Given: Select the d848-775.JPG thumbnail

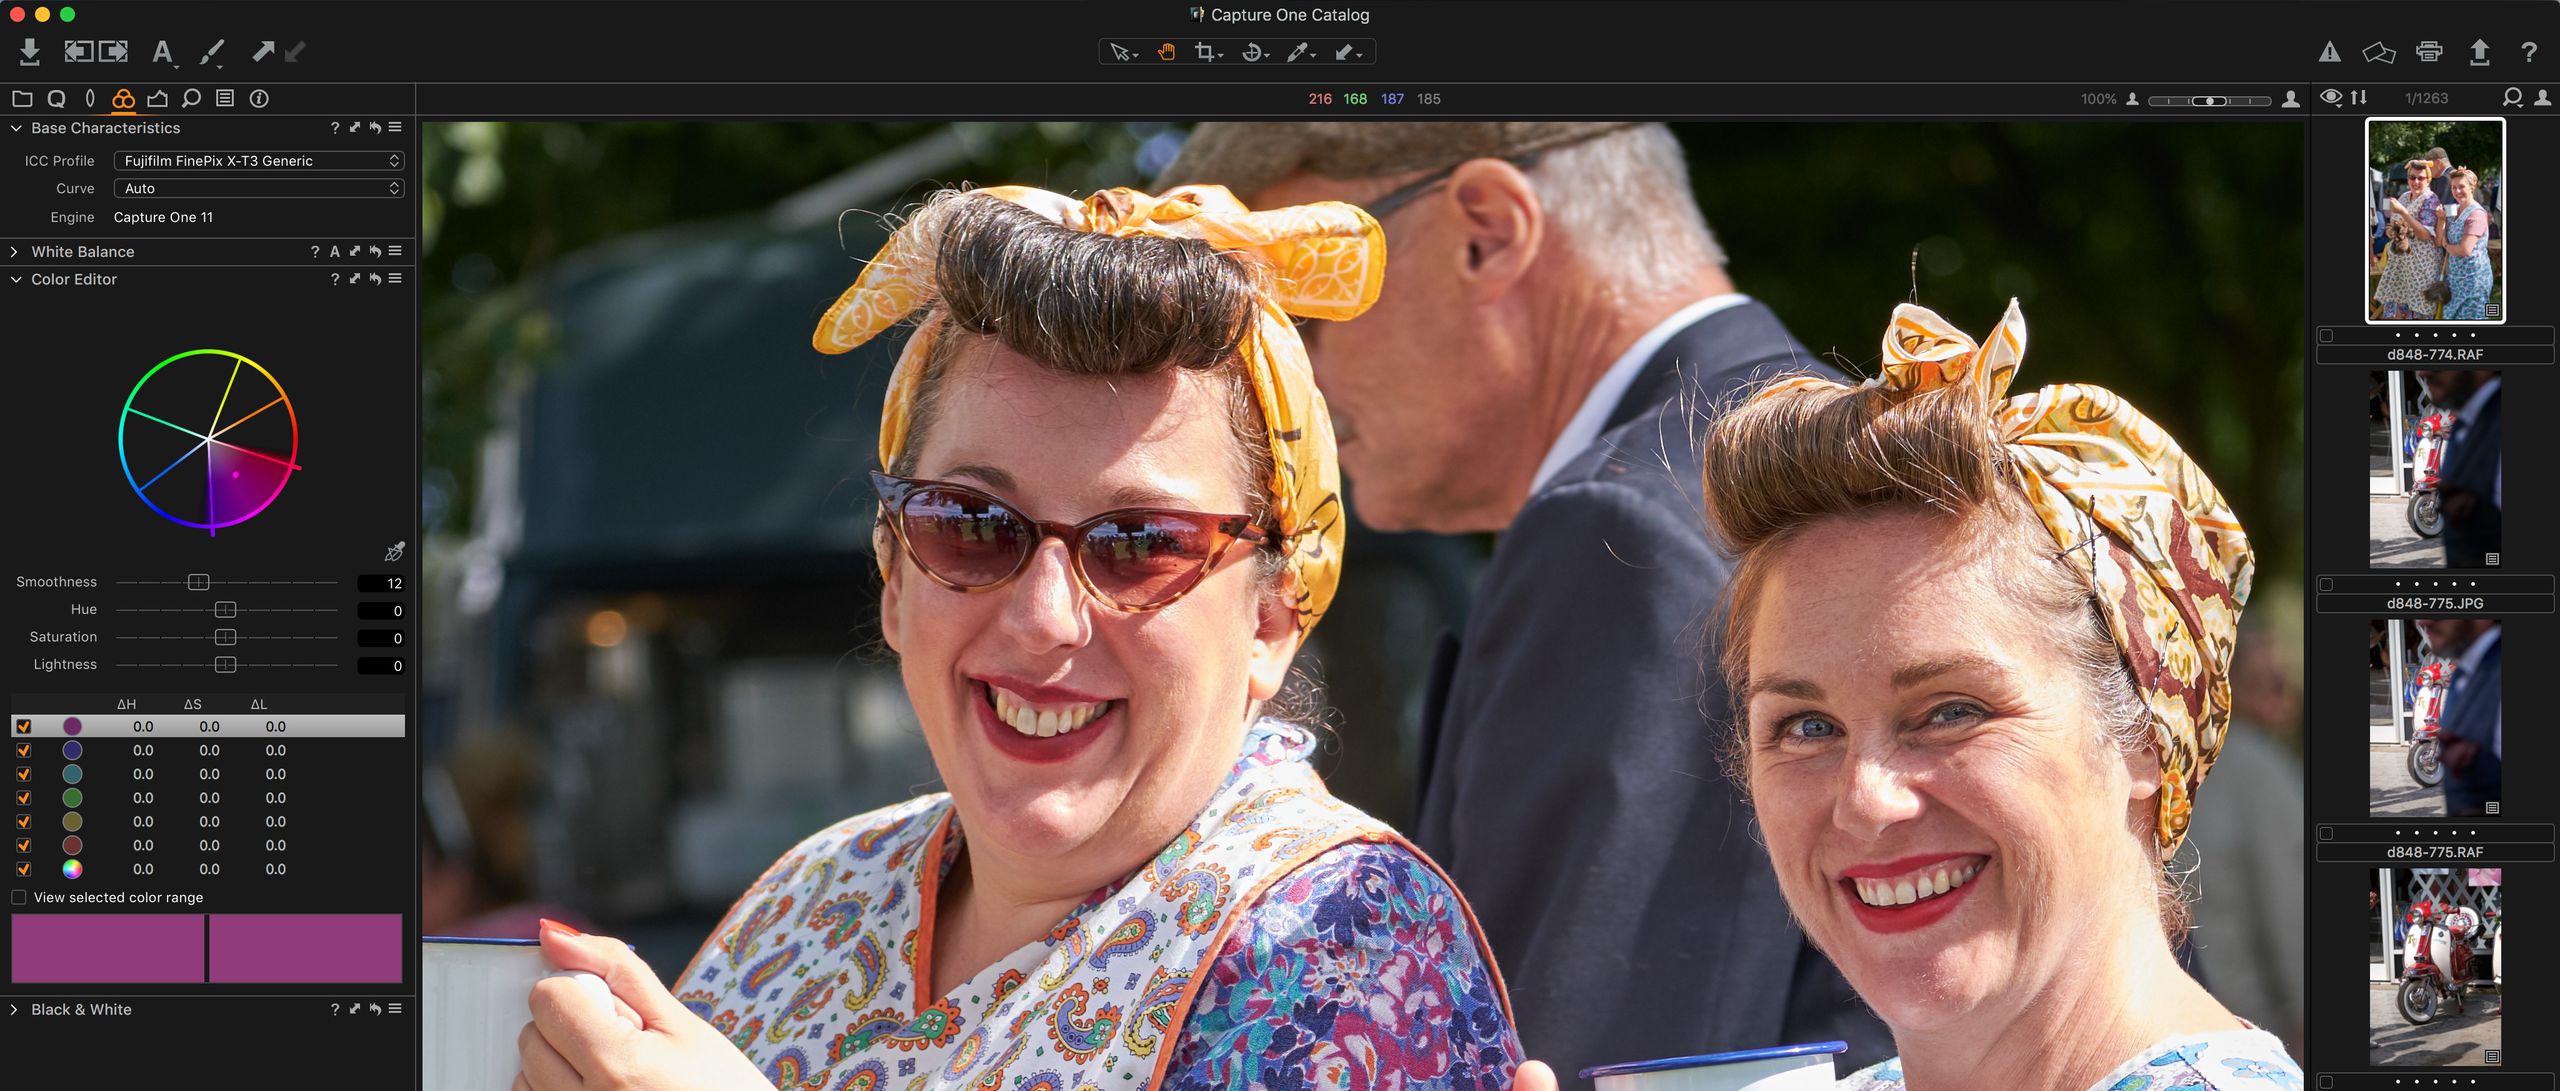Looking at the screenshot, I should coord(2434,469).
